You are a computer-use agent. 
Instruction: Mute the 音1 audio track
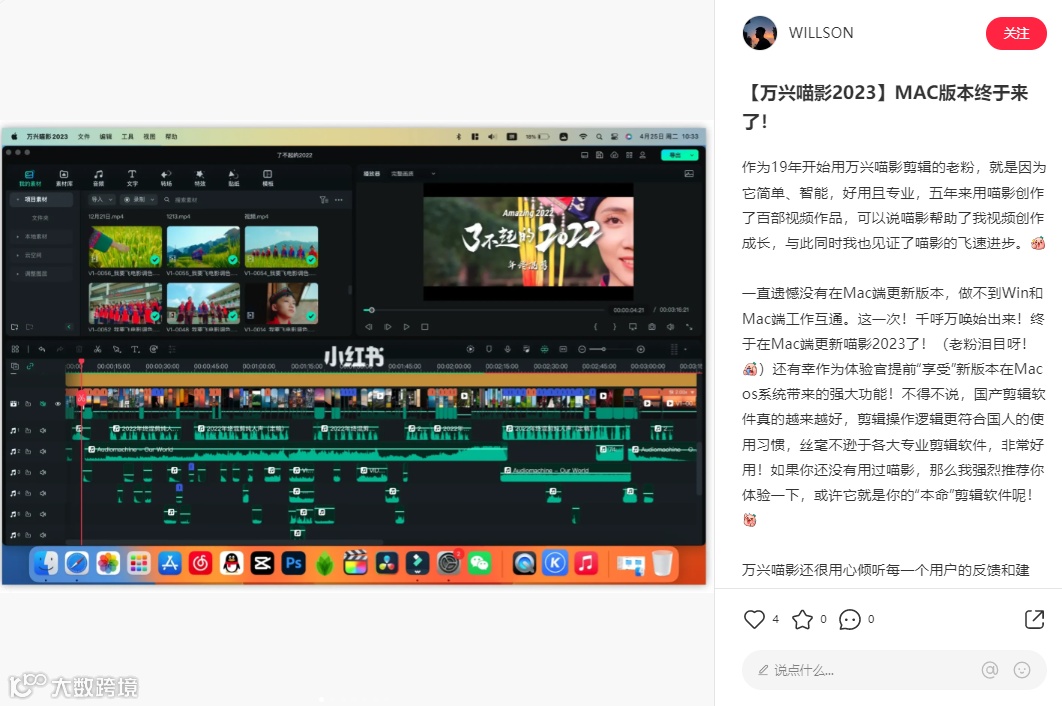click(42, 430)
